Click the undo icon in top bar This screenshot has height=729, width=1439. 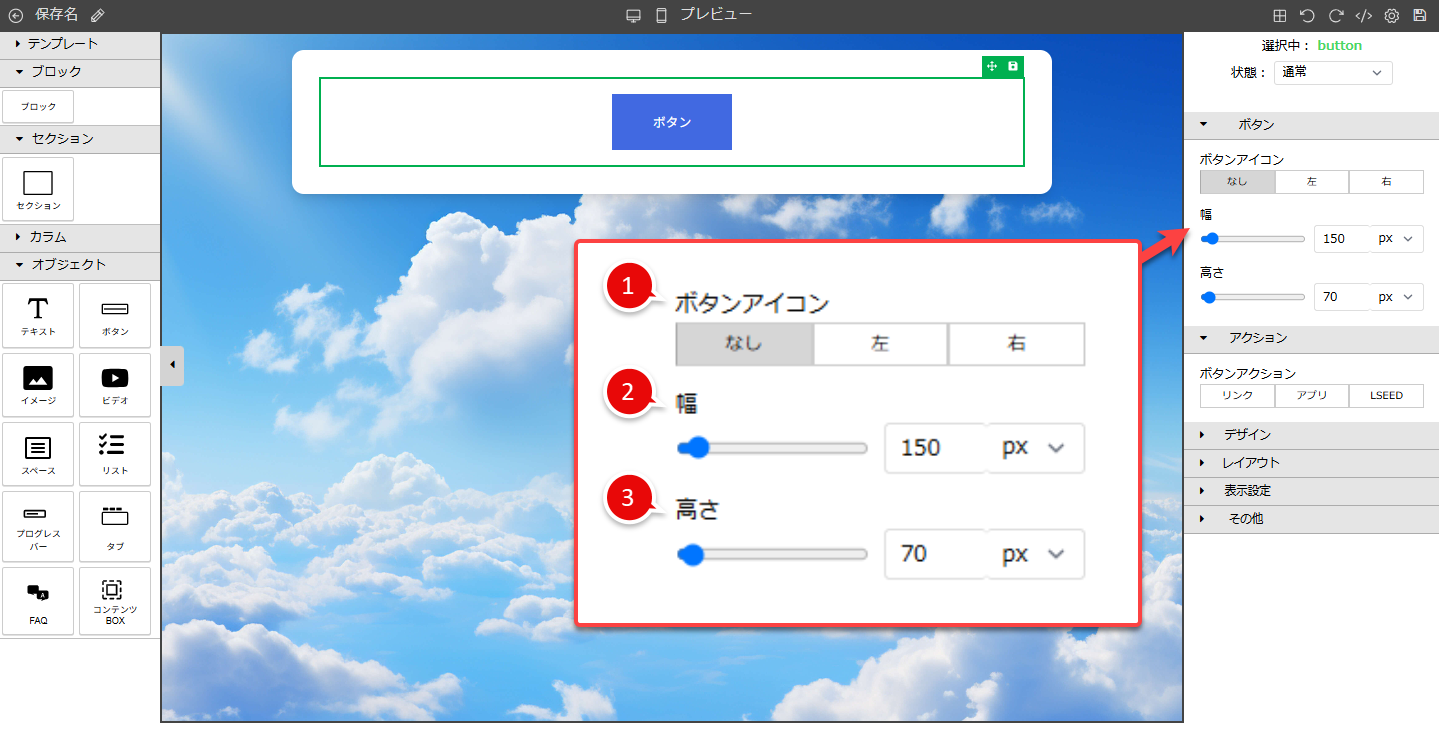click(1307, 15)
